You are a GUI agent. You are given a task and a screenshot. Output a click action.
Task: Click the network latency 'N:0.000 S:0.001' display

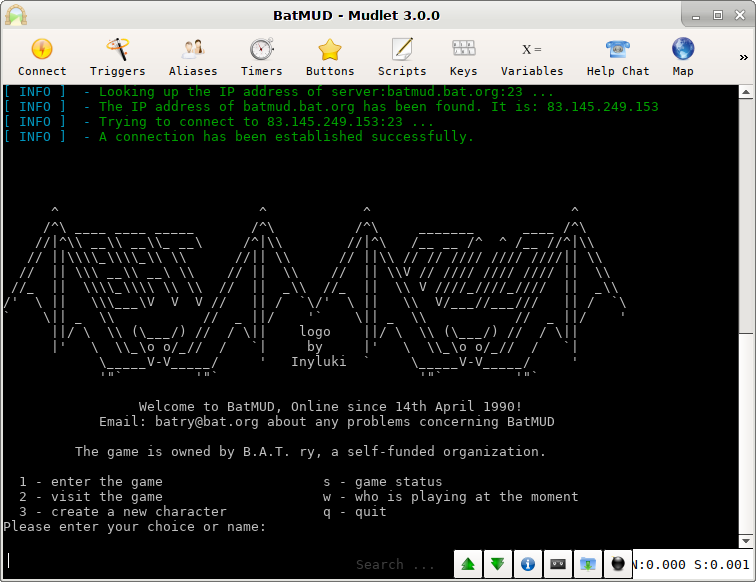pyautogui.click(x=691, y=564)
